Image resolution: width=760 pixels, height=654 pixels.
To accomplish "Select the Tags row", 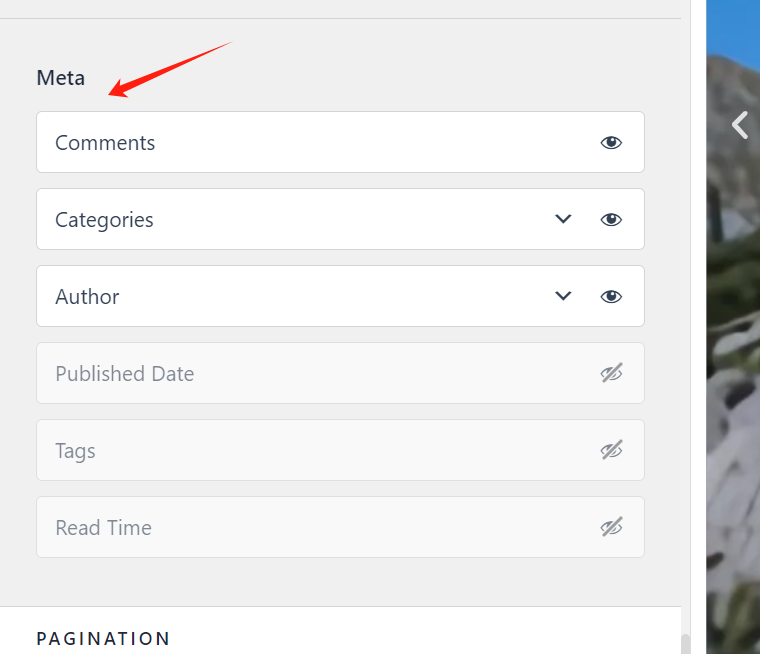I will (x=75, y=451).
